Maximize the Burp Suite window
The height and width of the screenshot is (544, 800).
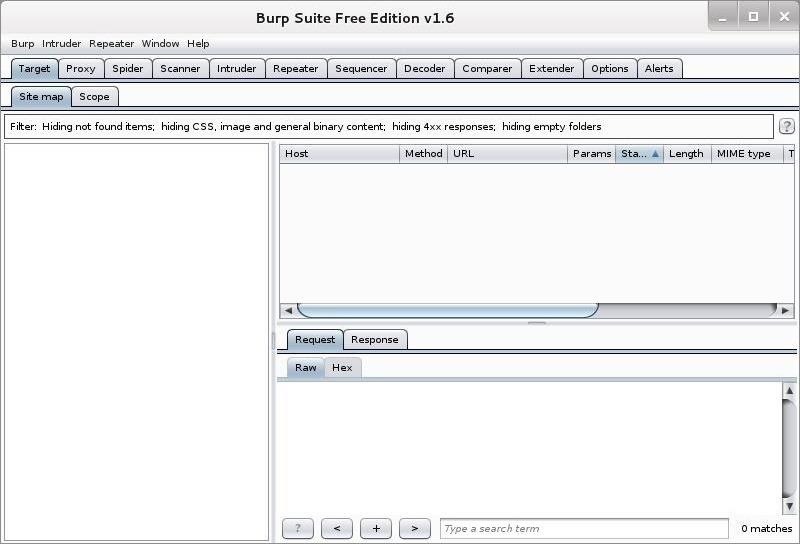coord(753,17)
